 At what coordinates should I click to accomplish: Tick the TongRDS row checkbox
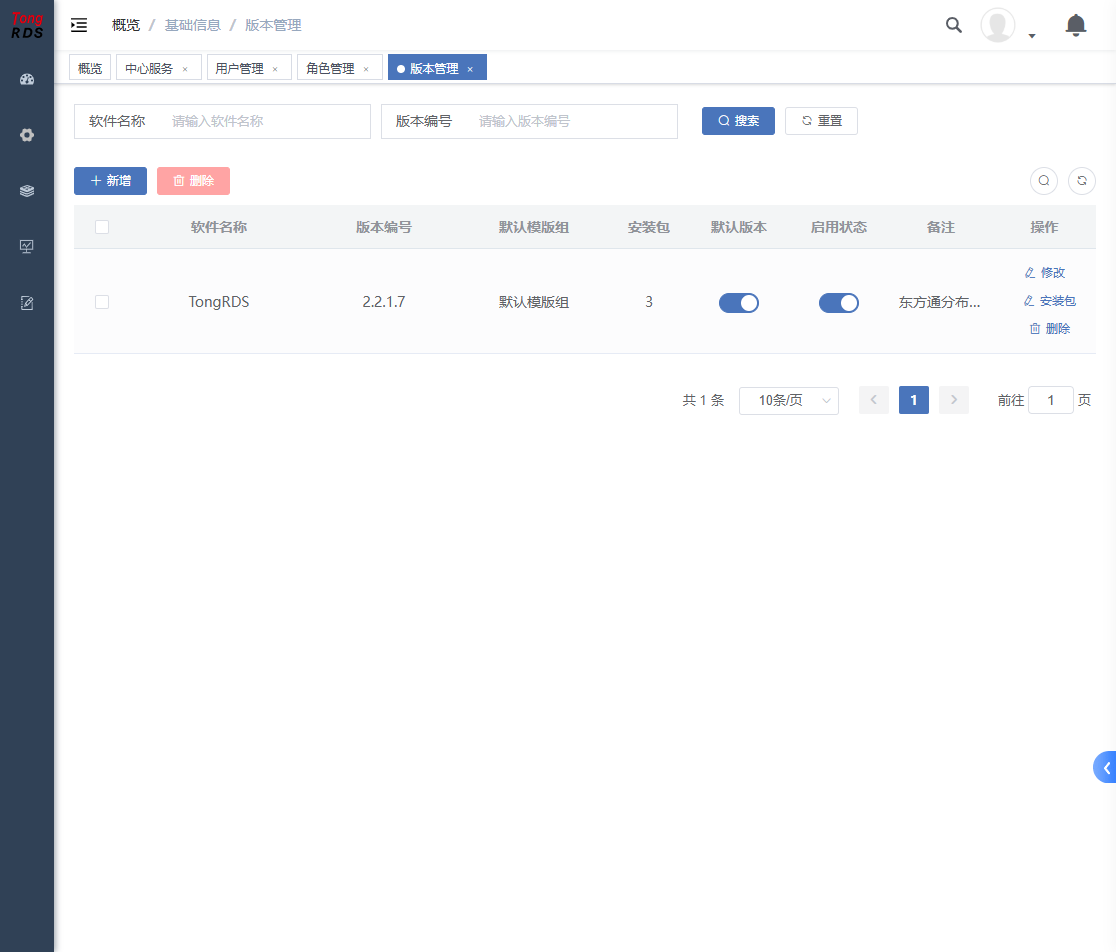(x=102, y=302)
